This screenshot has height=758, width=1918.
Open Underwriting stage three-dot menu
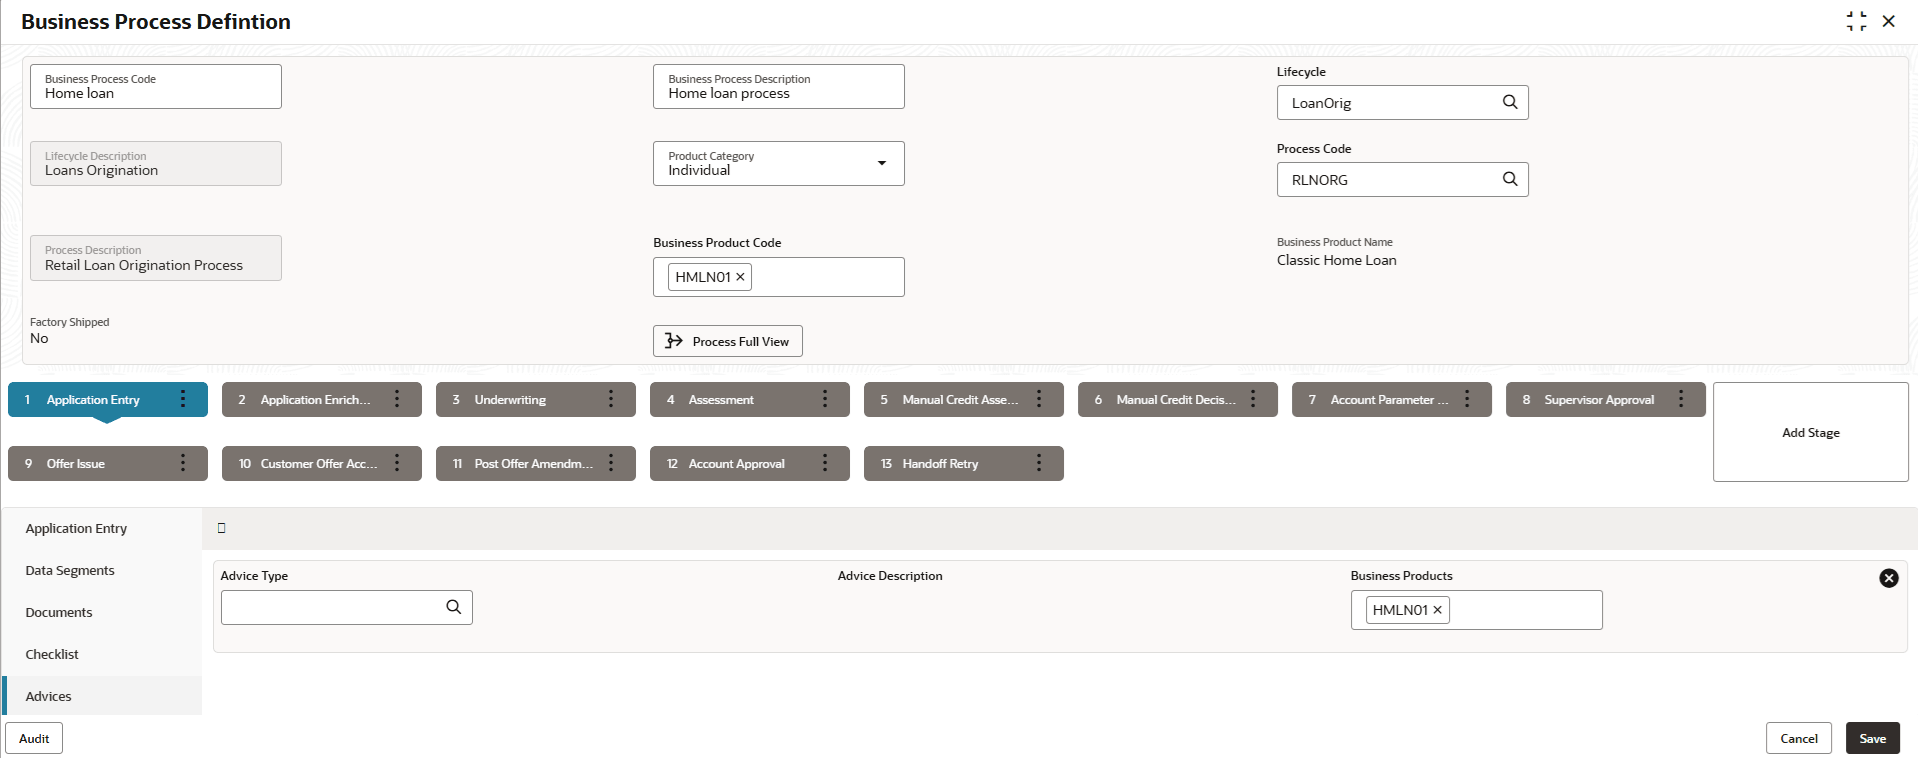click(x=611, y=399)
